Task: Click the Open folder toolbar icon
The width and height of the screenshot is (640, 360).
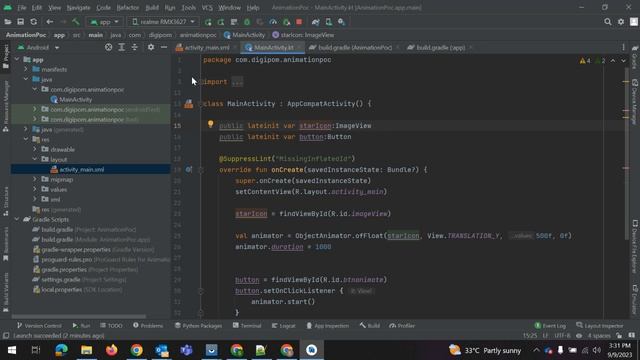Action: click(x=7, y=22)
